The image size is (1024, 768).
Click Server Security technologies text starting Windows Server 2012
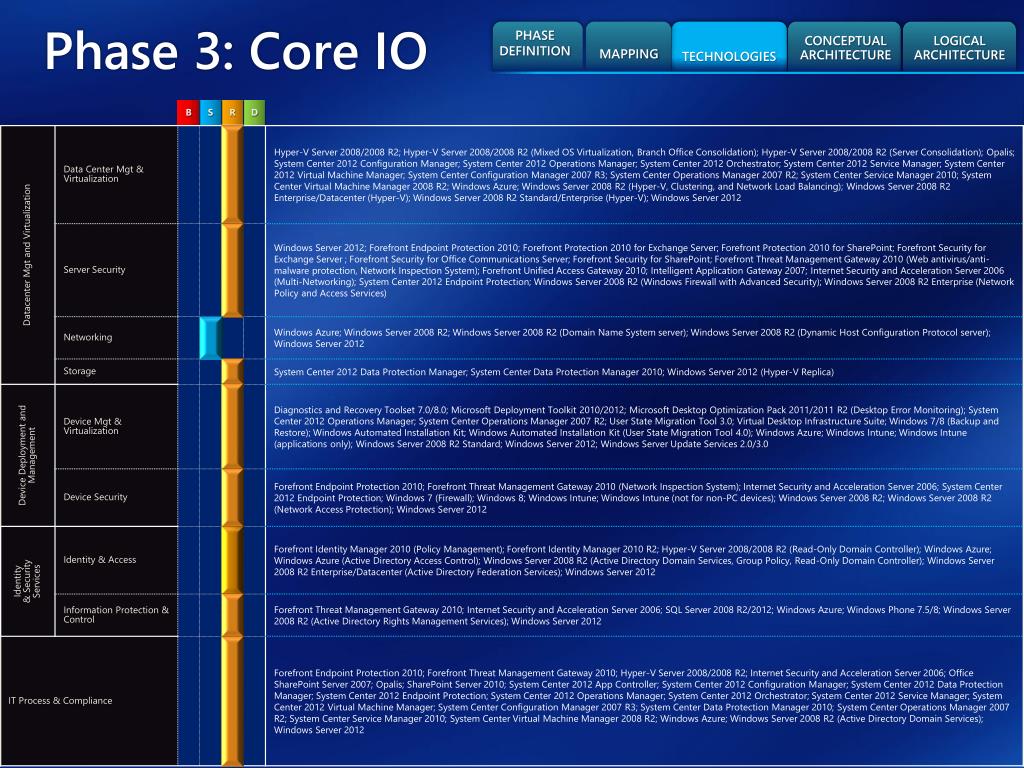[x=644, y=270]
